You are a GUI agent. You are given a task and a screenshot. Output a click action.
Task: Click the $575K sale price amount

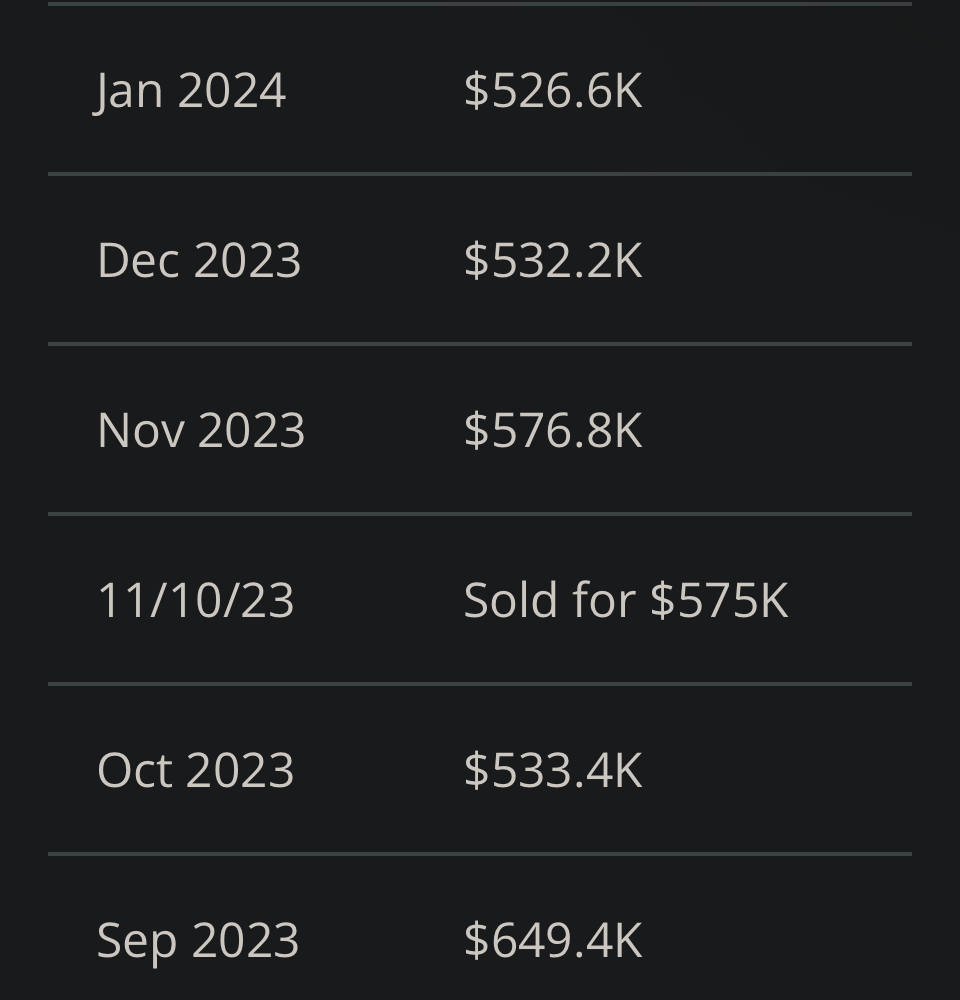pos(719,601)
